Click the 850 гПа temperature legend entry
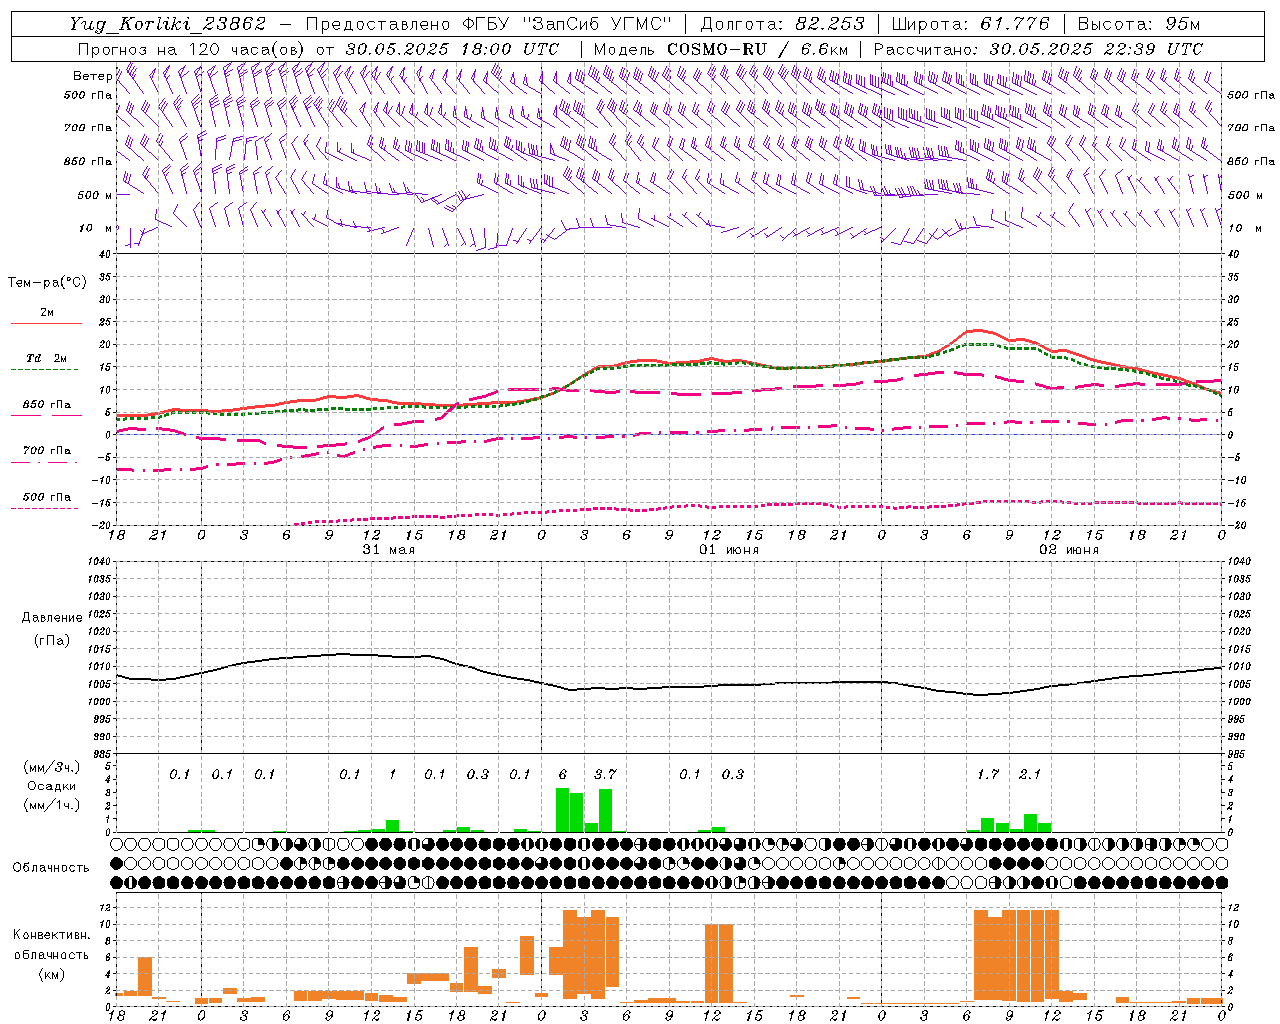Screen dimensions: 1280x1024 click(46, 405)
